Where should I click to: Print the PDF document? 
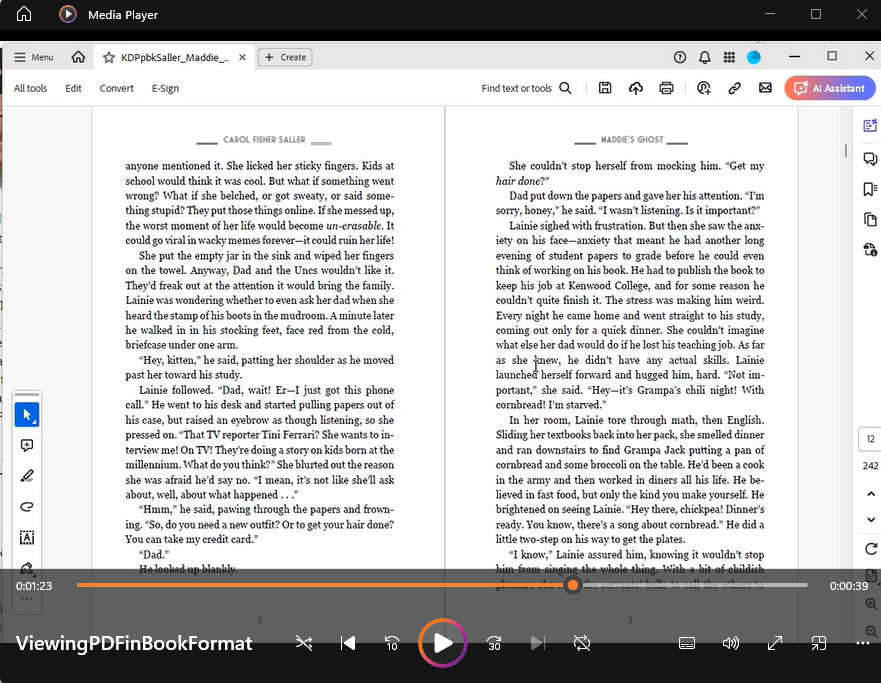(x=666, y=88)
